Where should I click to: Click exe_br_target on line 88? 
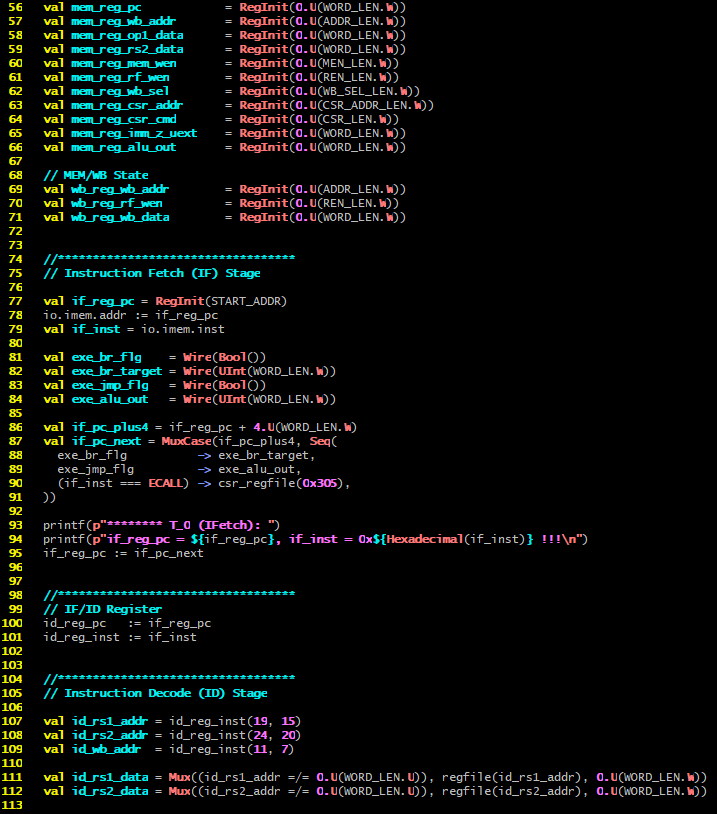point(263,456)
